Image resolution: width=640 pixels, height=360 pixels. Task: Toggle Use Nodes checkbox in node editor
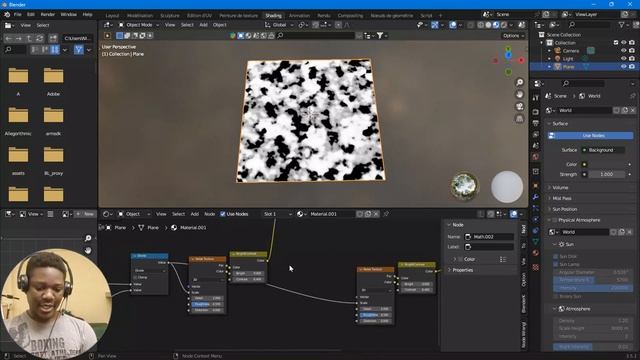point(223,214)
